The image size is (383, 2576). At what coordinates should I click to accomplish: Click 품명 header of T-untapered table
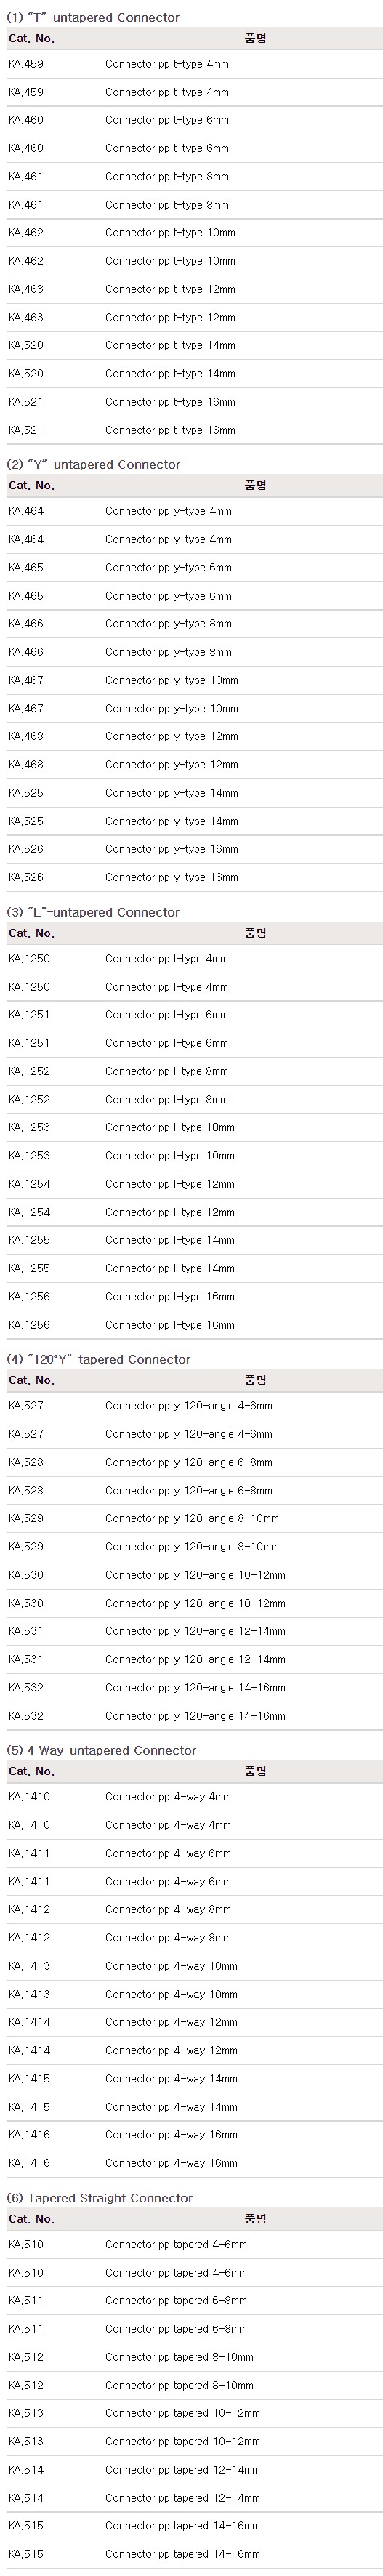tap(255, 38)
